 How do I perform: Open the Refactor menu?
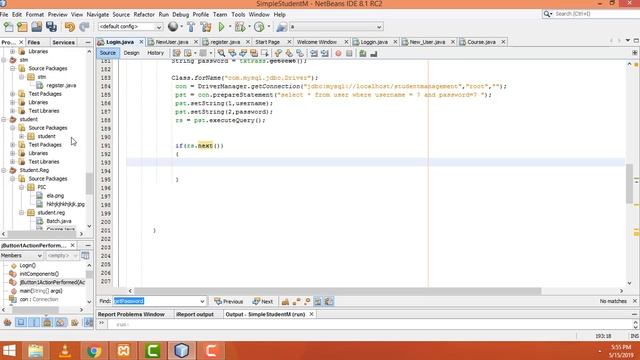(x=144, y=14)
